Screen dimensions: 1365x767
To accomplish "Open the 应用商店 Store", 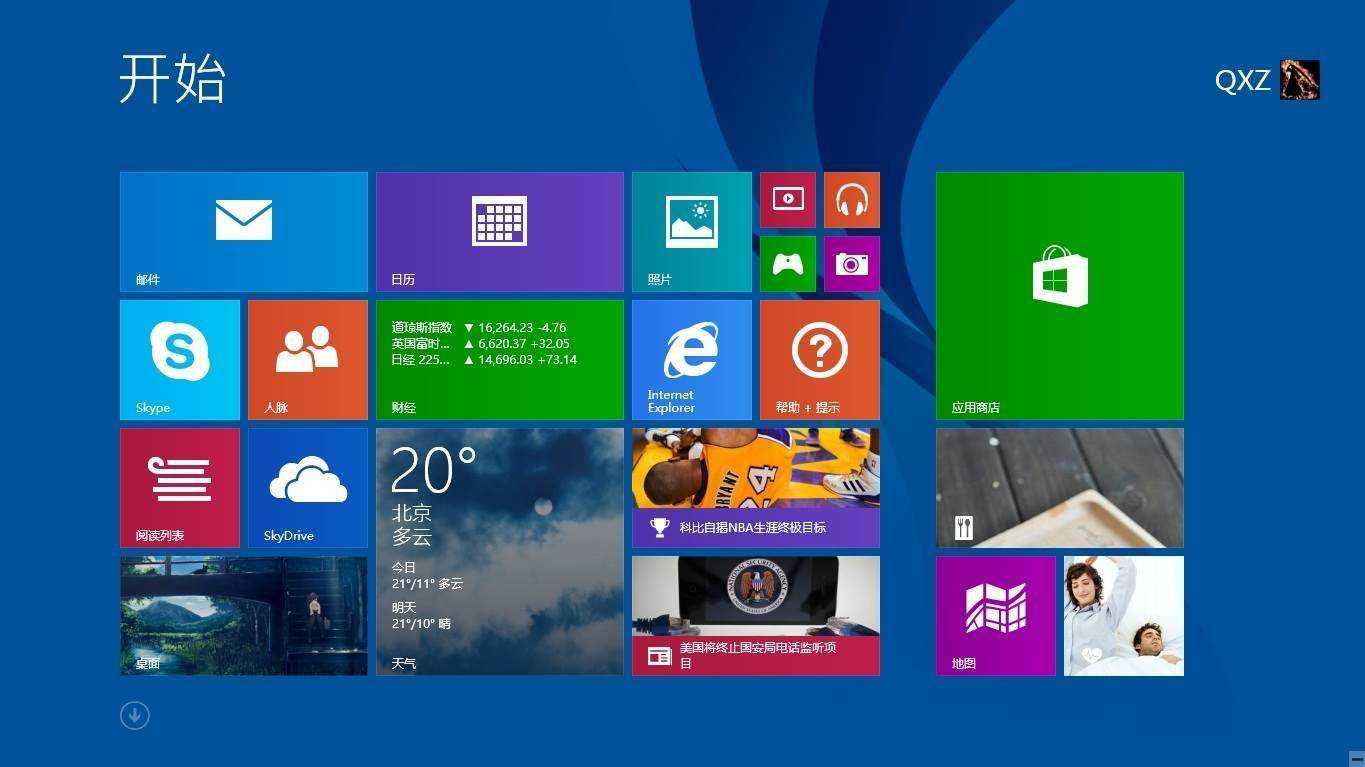I will pyautogui.click(x=1059, y=294).
